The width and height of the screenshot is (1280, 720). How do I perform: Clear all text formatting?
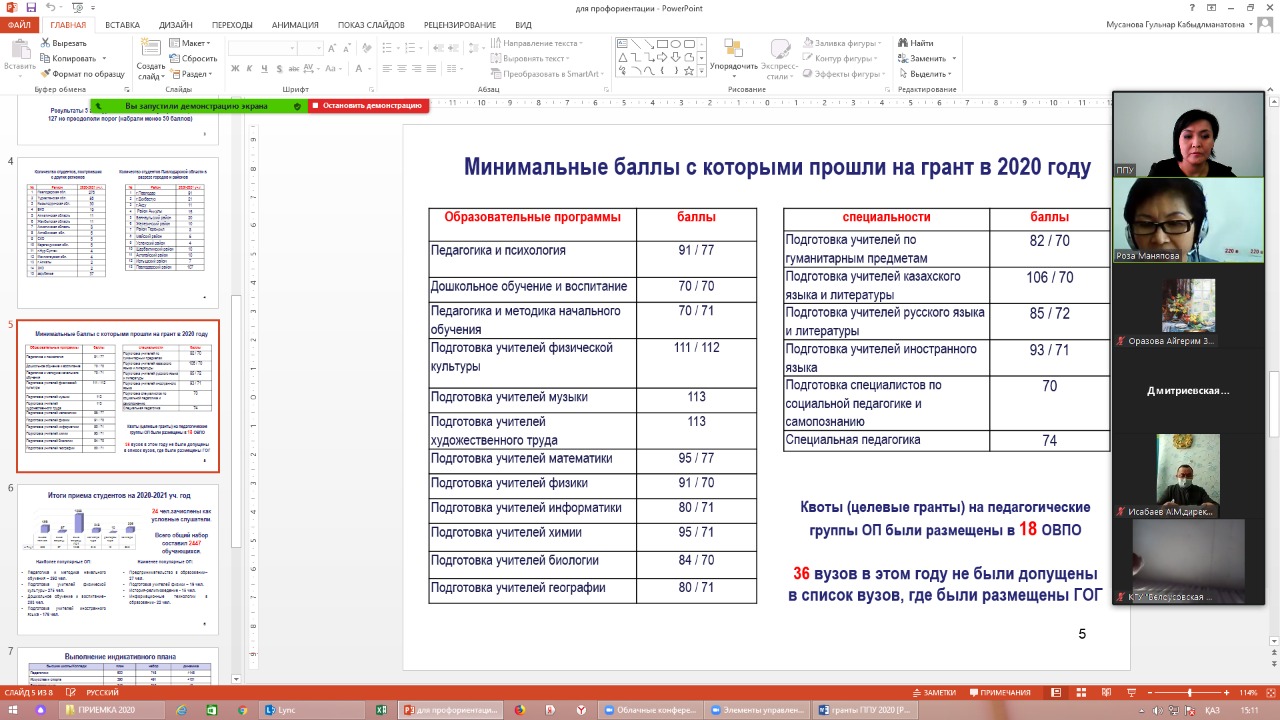[365, 48]
